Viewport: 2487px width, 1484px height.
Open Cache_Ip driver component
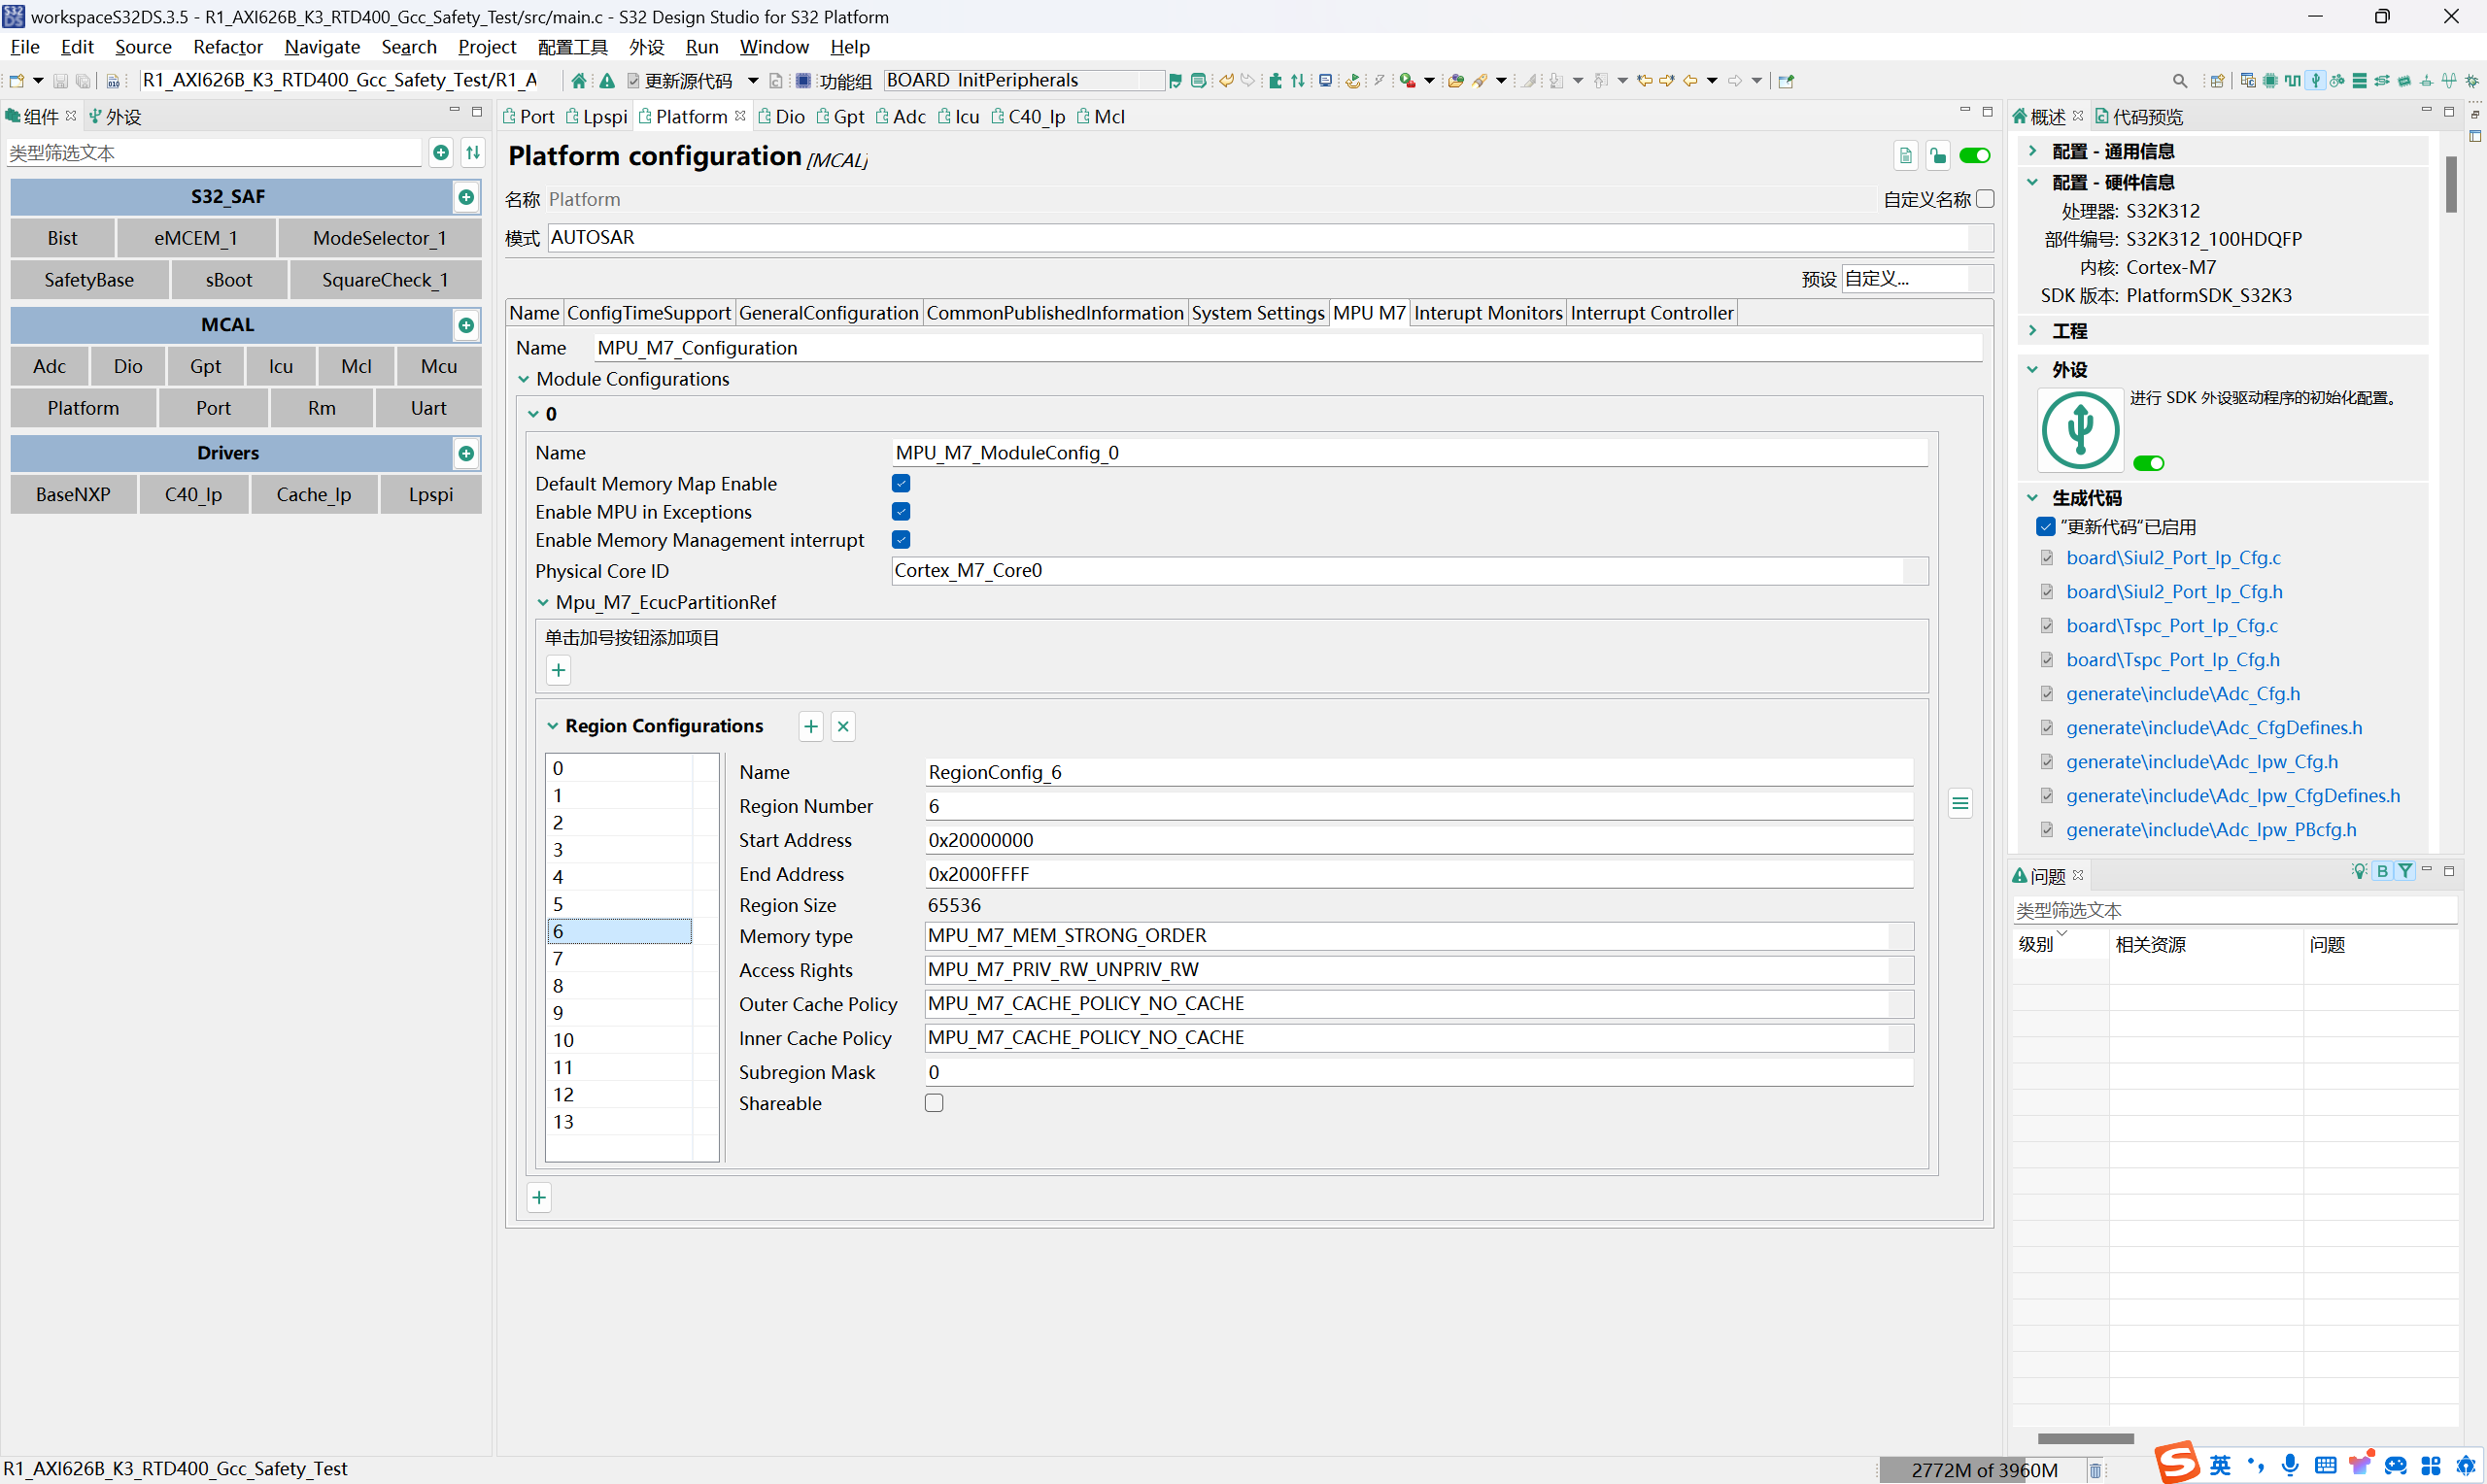(x=313, y=494)
